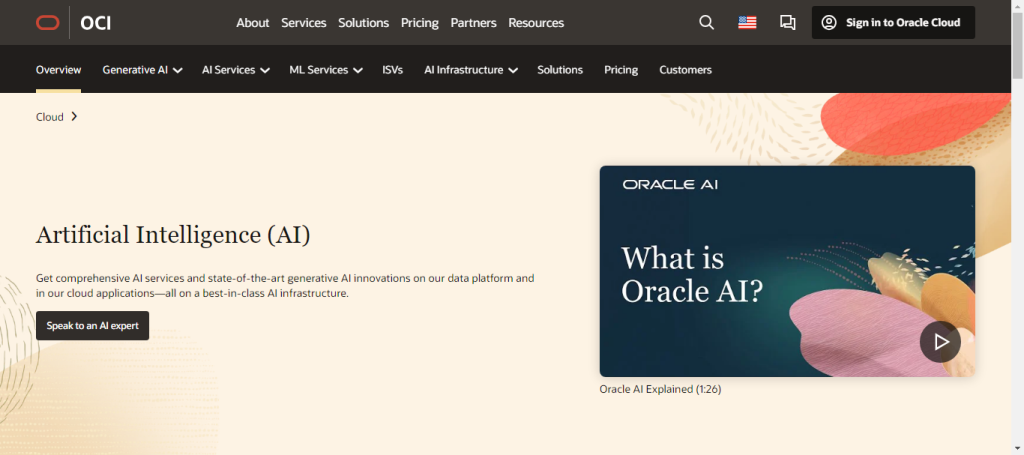Open the About menu
1024x455 pixels.
tap(253, 23)
